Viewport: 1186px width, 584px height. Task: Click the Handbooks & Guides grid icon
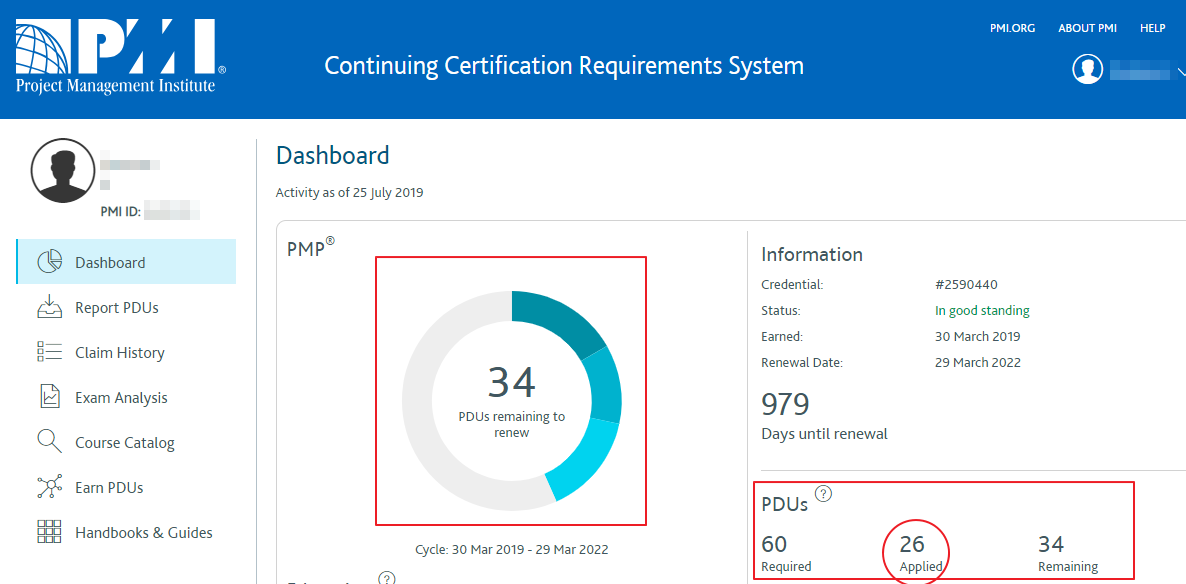coord(50,532)
